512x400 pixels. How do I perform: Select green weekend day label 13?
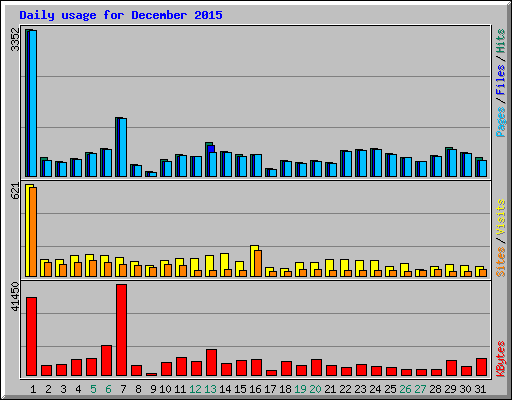click(x=210, y=389)
